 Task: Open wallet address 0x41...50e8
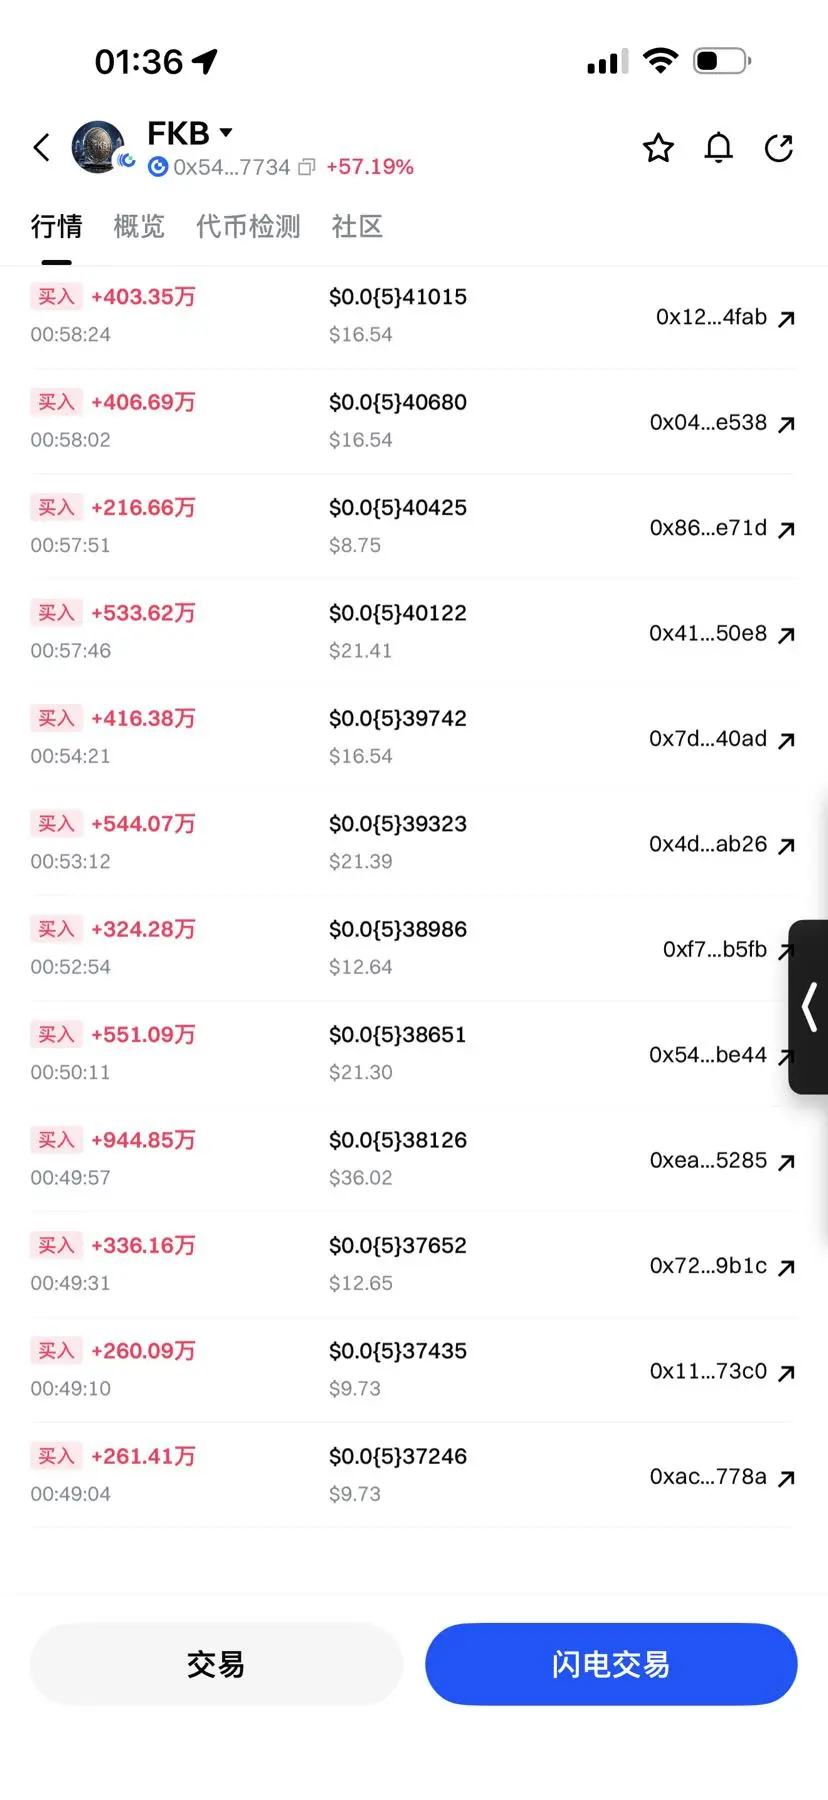coord(708,633)
